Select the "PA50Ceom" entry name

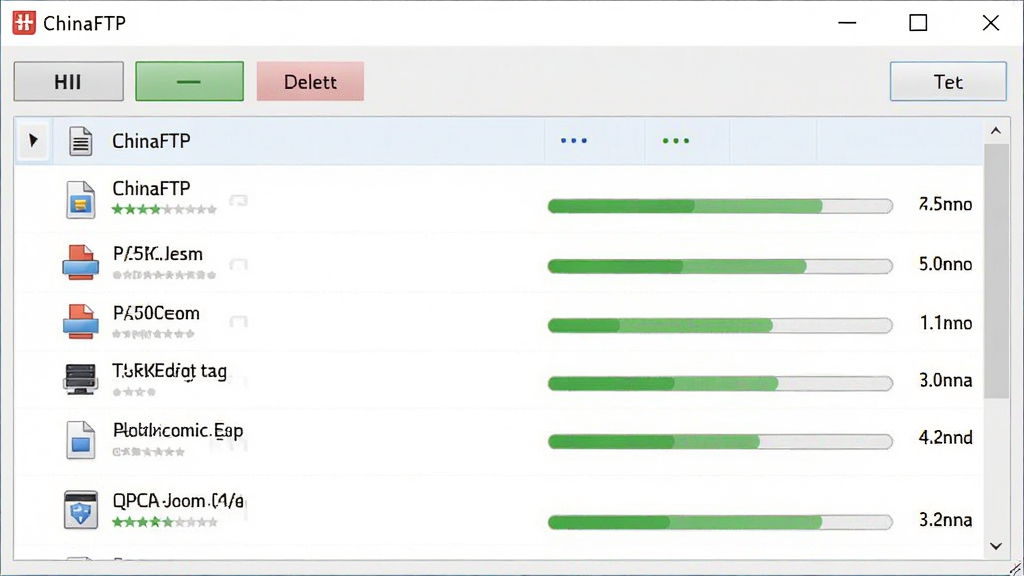pos(156,313)
